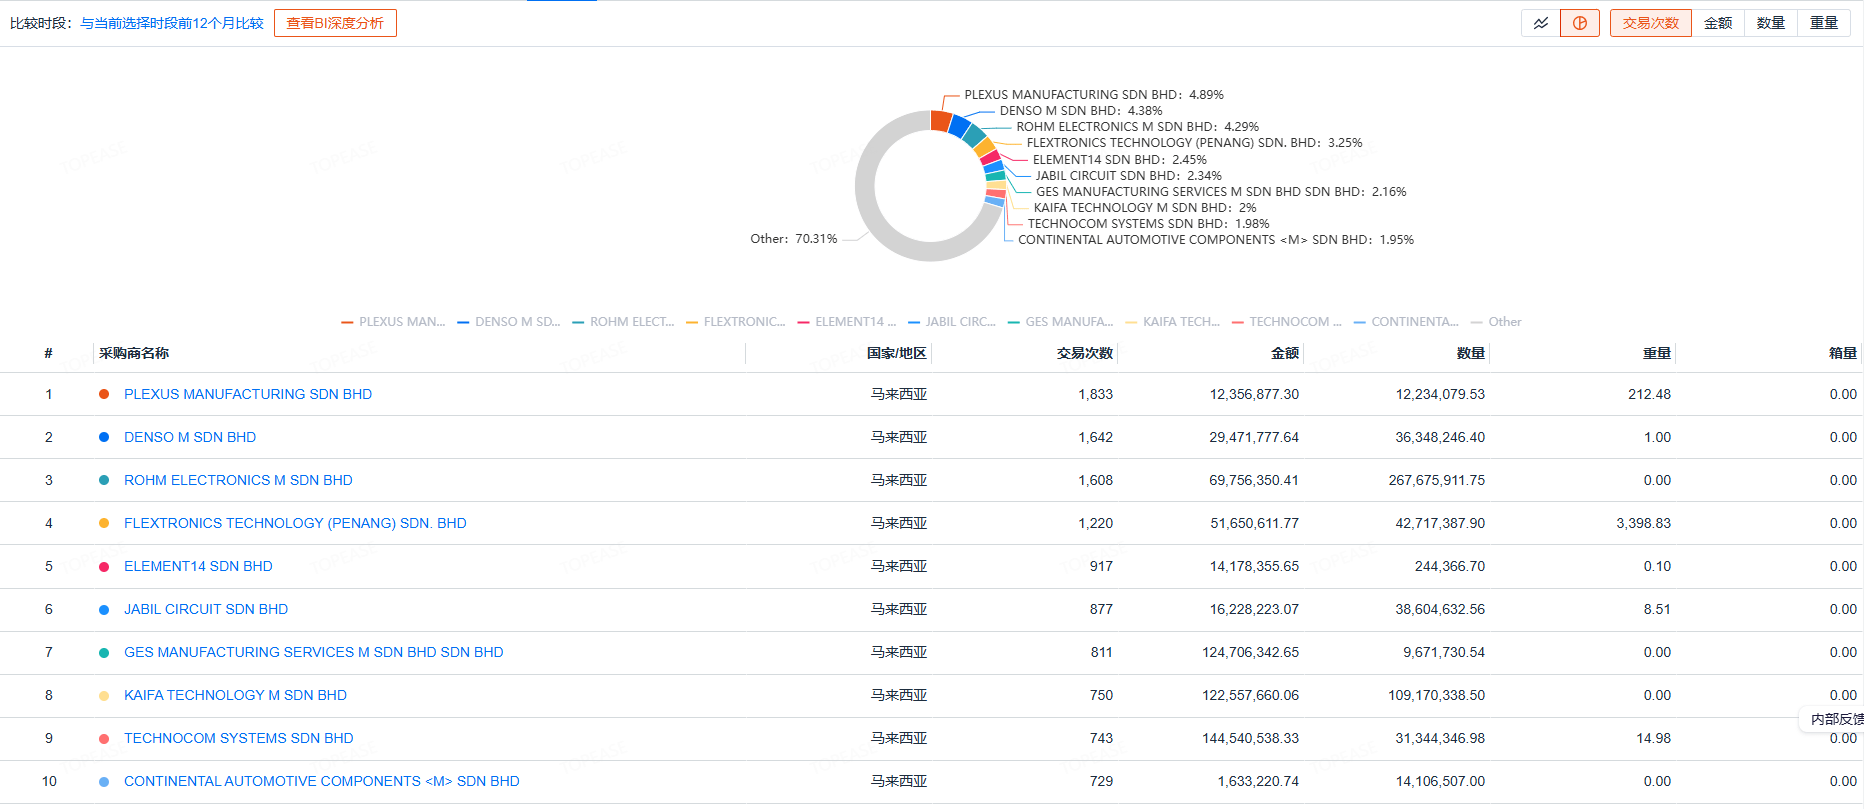Switch to the 数量 tab
This screenshot has width=1864, height=809.
coord(1770,23)
